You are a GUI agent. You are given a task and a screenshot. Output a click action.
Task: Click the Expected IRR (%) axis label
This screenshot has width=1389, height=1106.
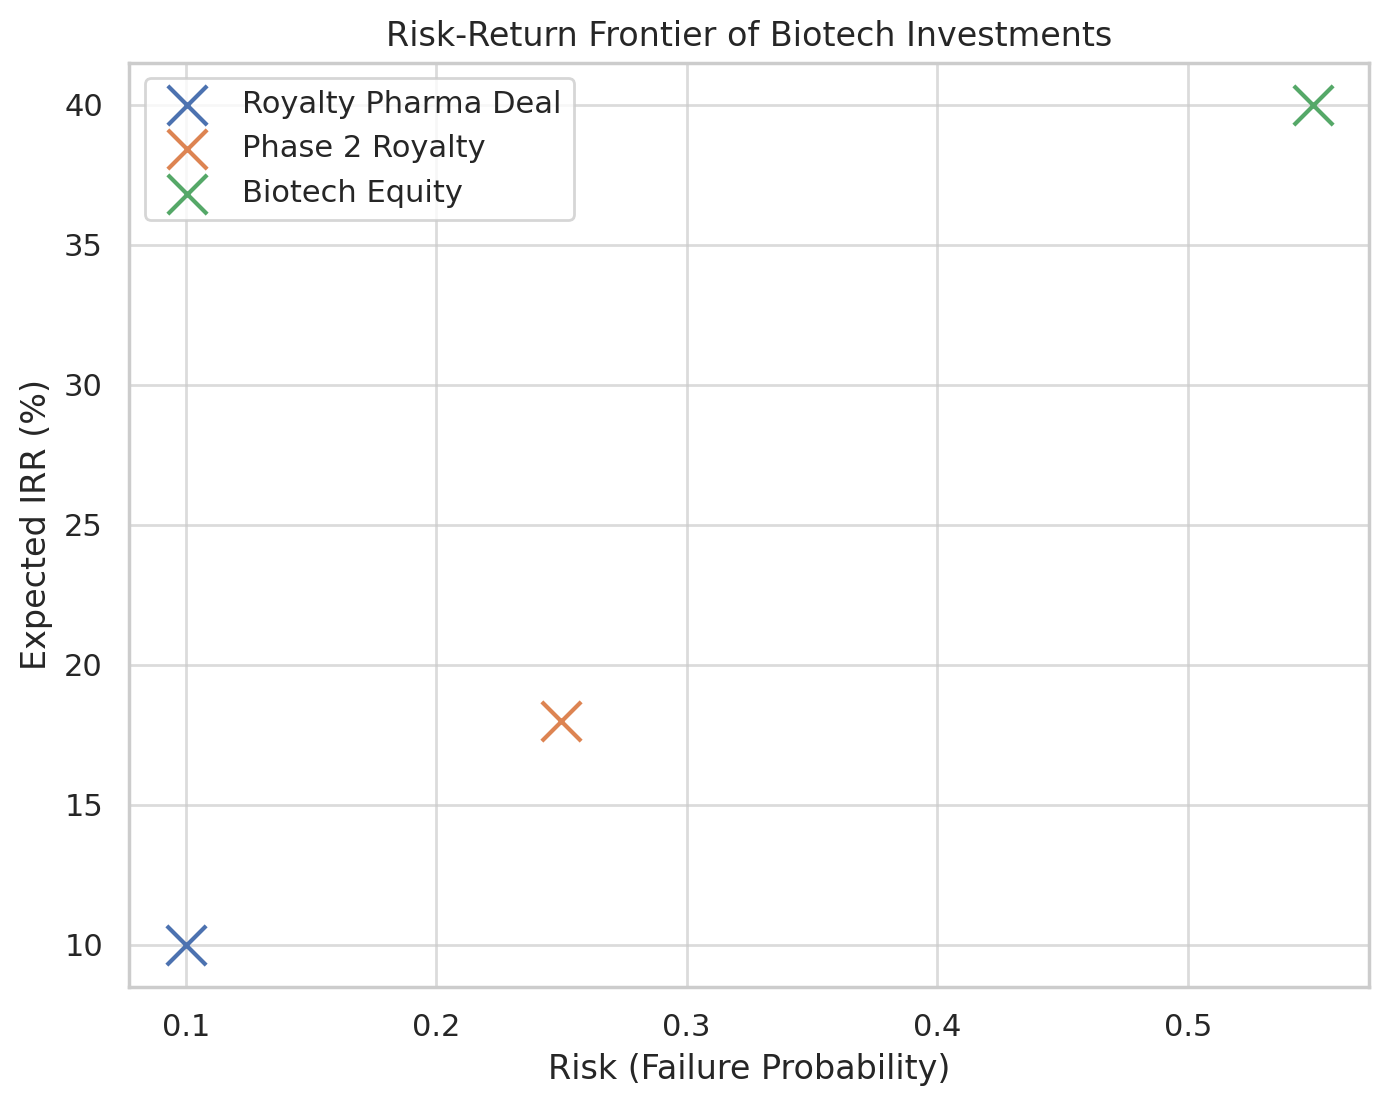(35, 525)
